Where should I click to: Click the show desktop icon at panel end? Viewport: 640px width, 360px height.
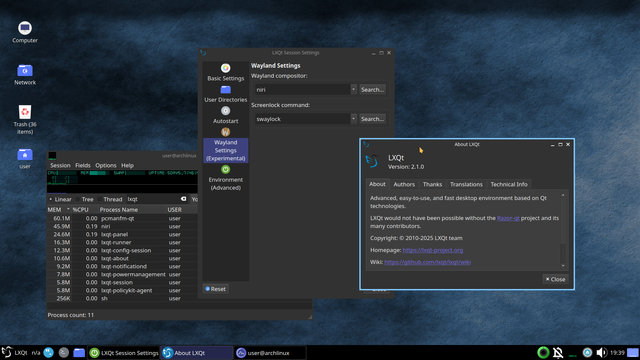click(x=633, y=353)
